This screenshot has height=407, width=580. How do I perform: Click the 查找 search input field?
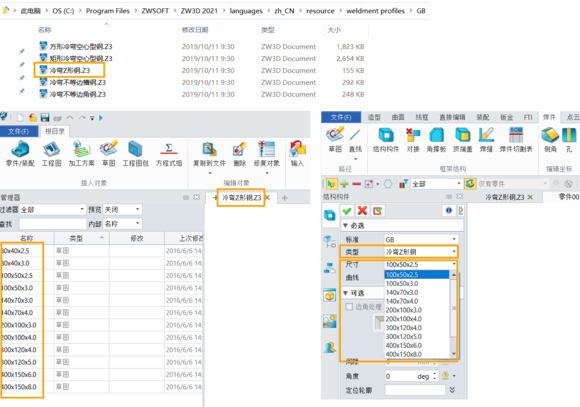click(x=53, y=224)
